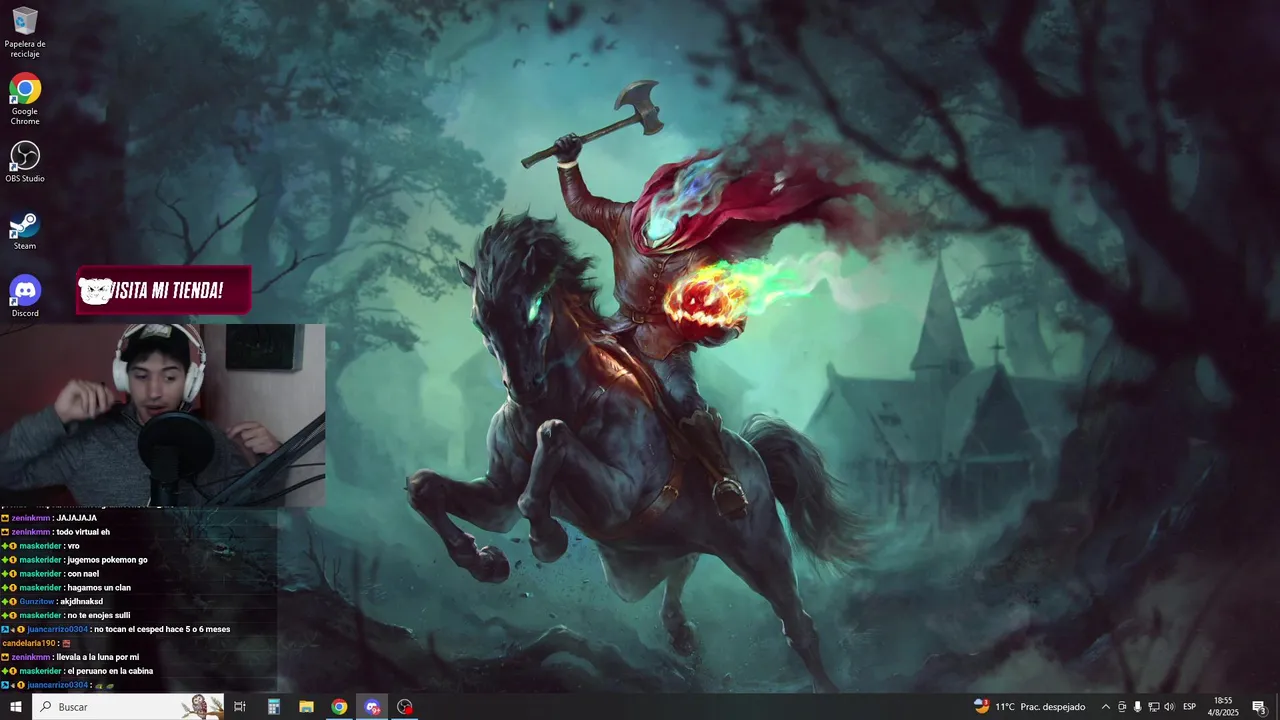Click the chat message 'akjdhnaksd' by Gunzitow
Viewport: 1280px width, 720px height.
tap(82, 602)
